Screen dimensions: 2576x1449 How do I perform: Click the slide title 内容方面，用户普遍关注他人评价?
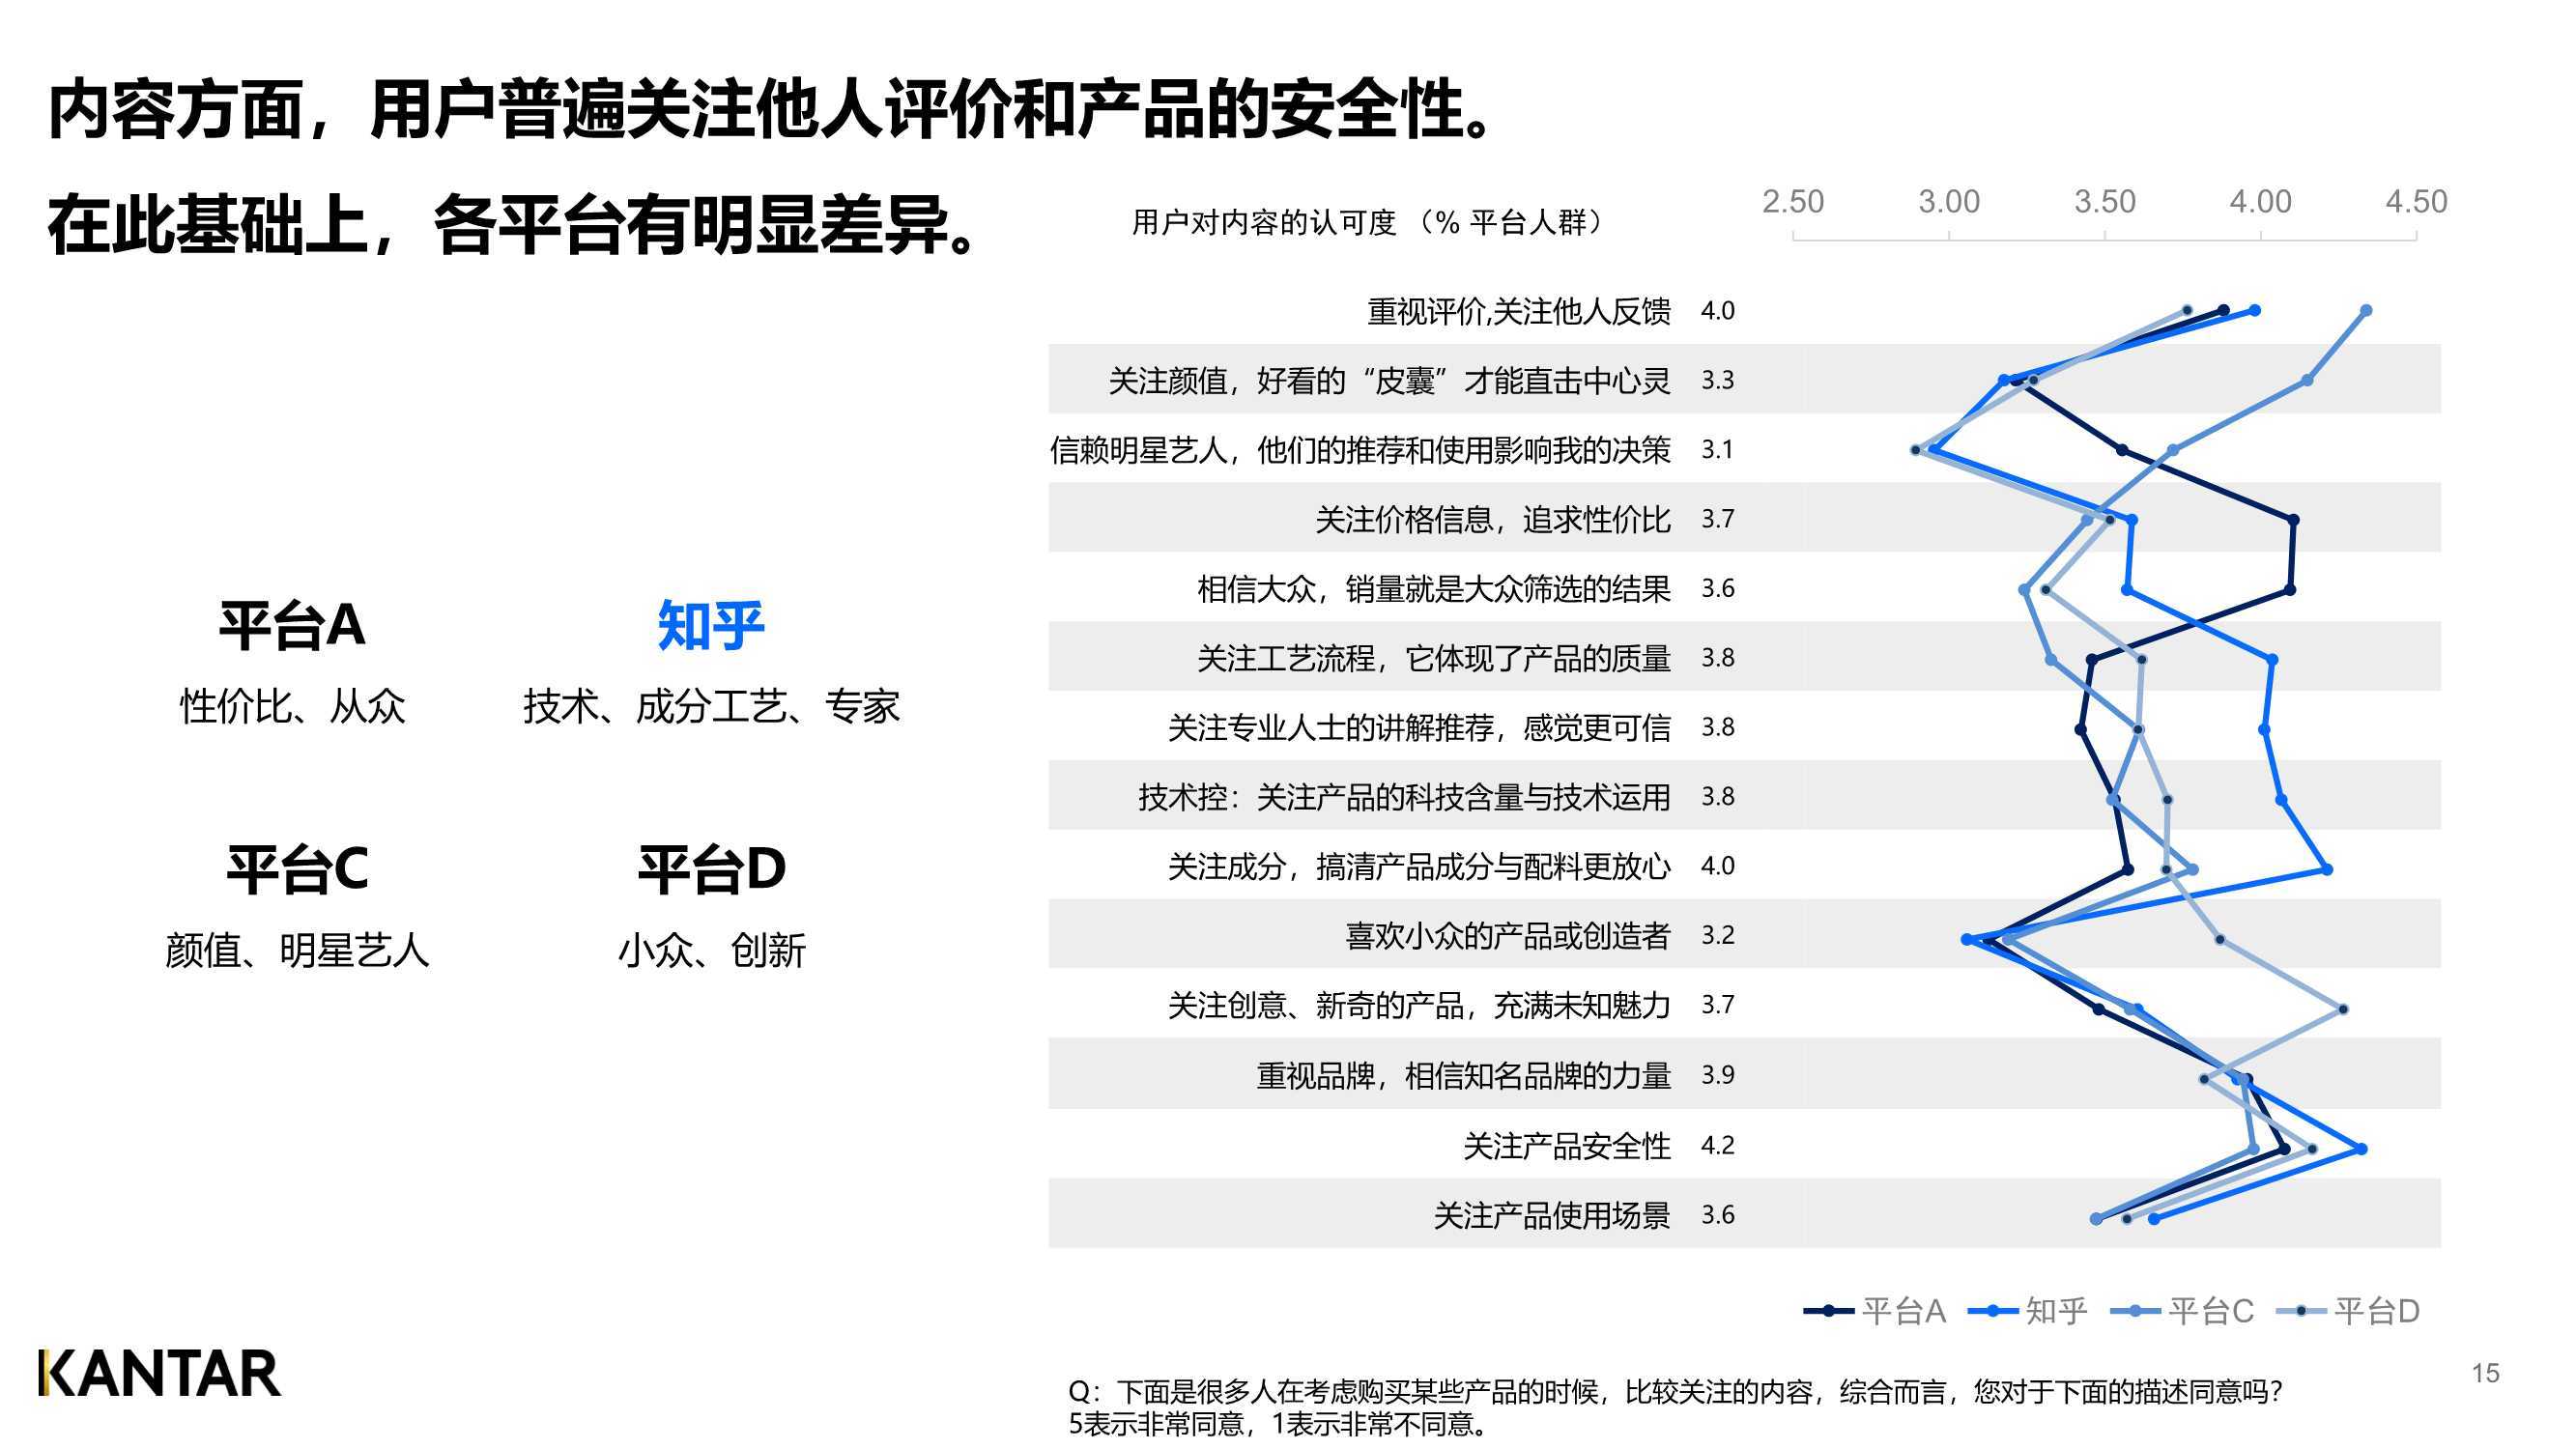point(773,109)
